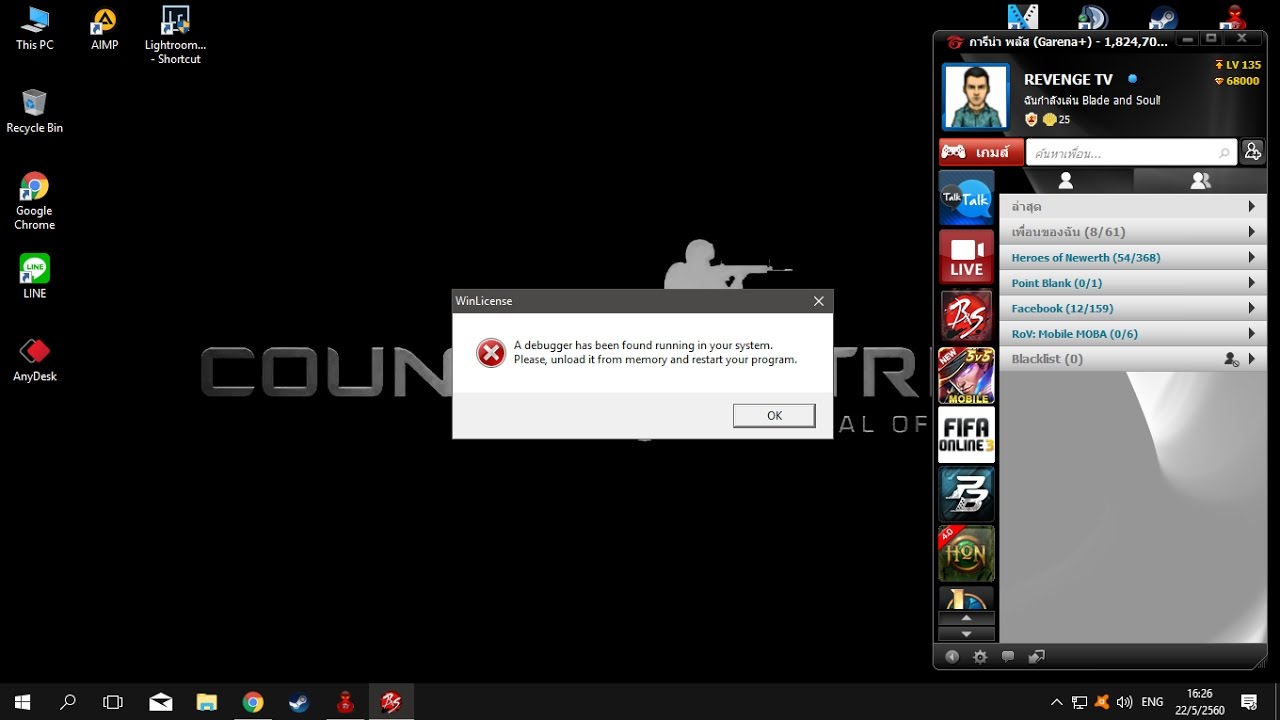
Task: Launch the Blade and Soul game icon in Garena sidebar
Action: [x=966, y=316]
